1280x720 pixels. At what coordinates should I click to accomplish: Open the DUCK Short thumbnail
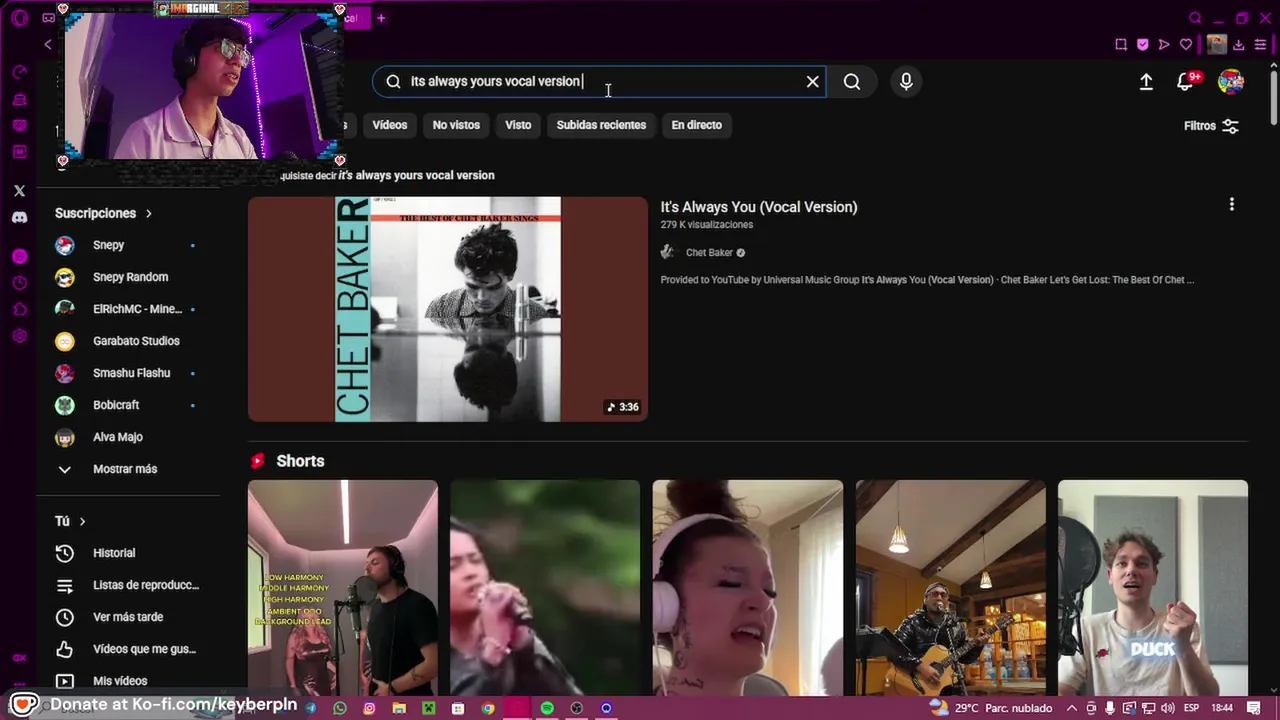(x=1153, y=588)
